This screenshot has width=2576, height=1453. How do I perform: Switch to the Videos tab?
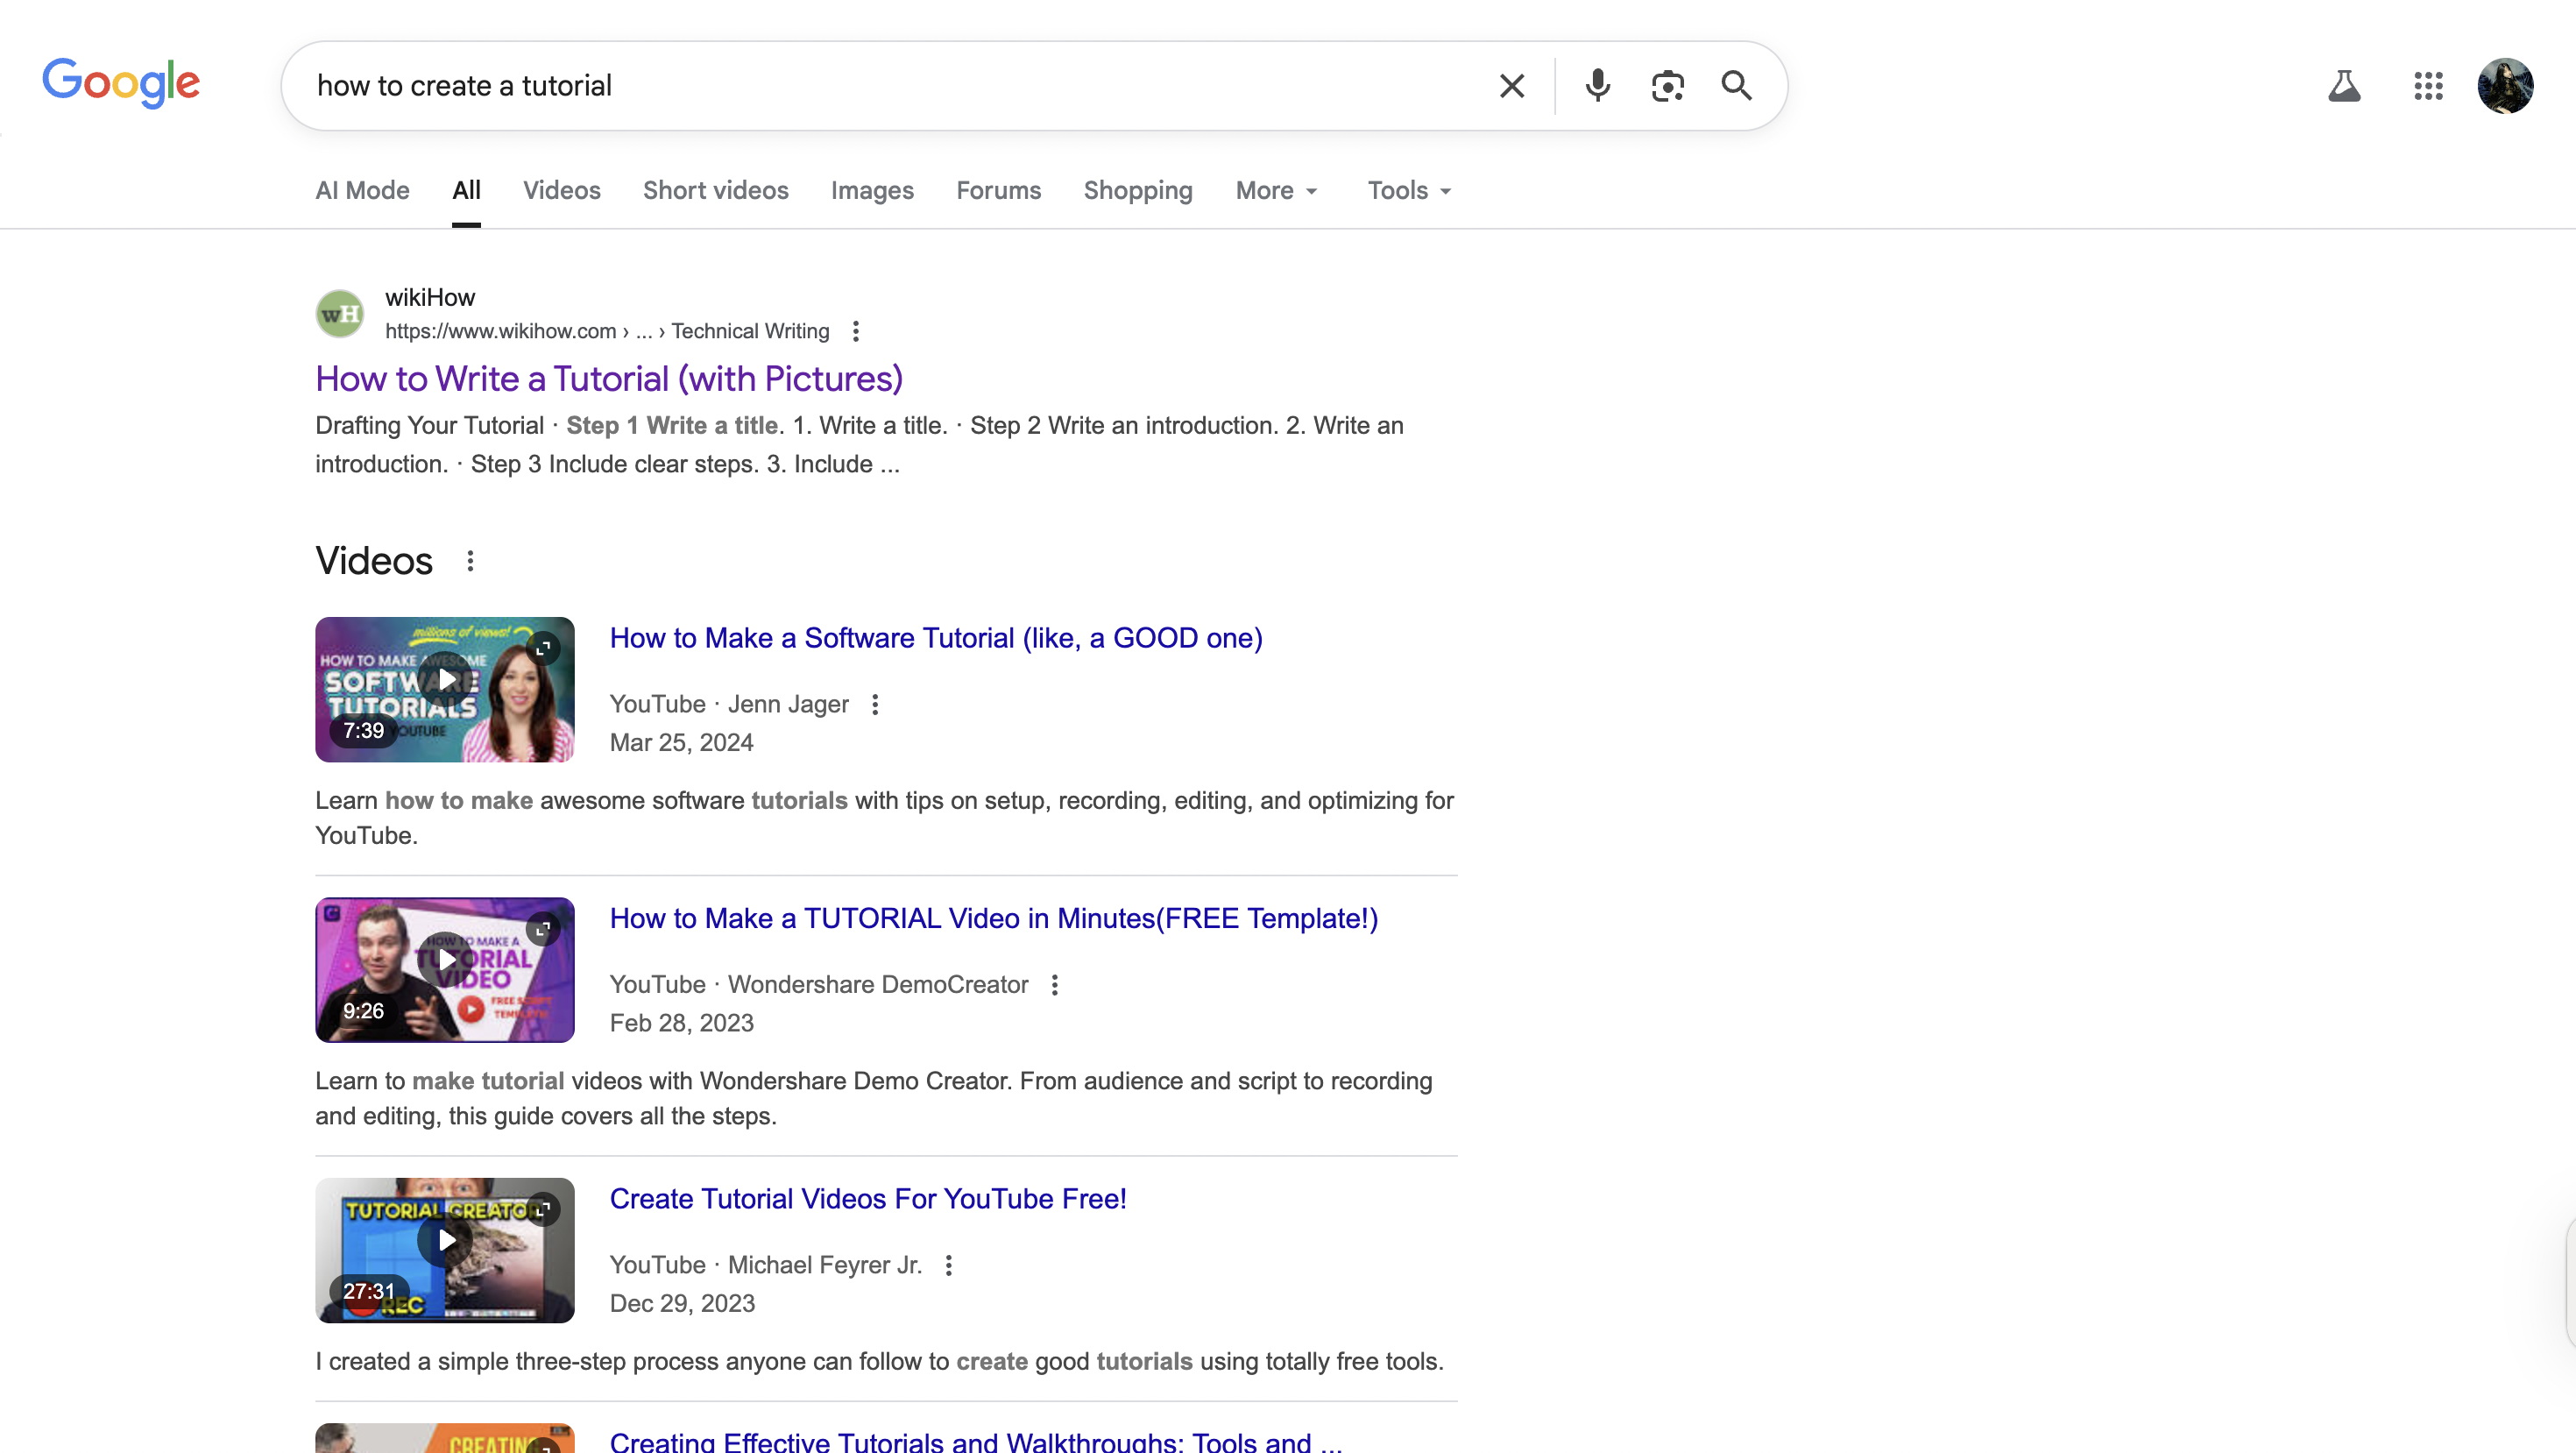pyautogui.click(x=561, y=190)
